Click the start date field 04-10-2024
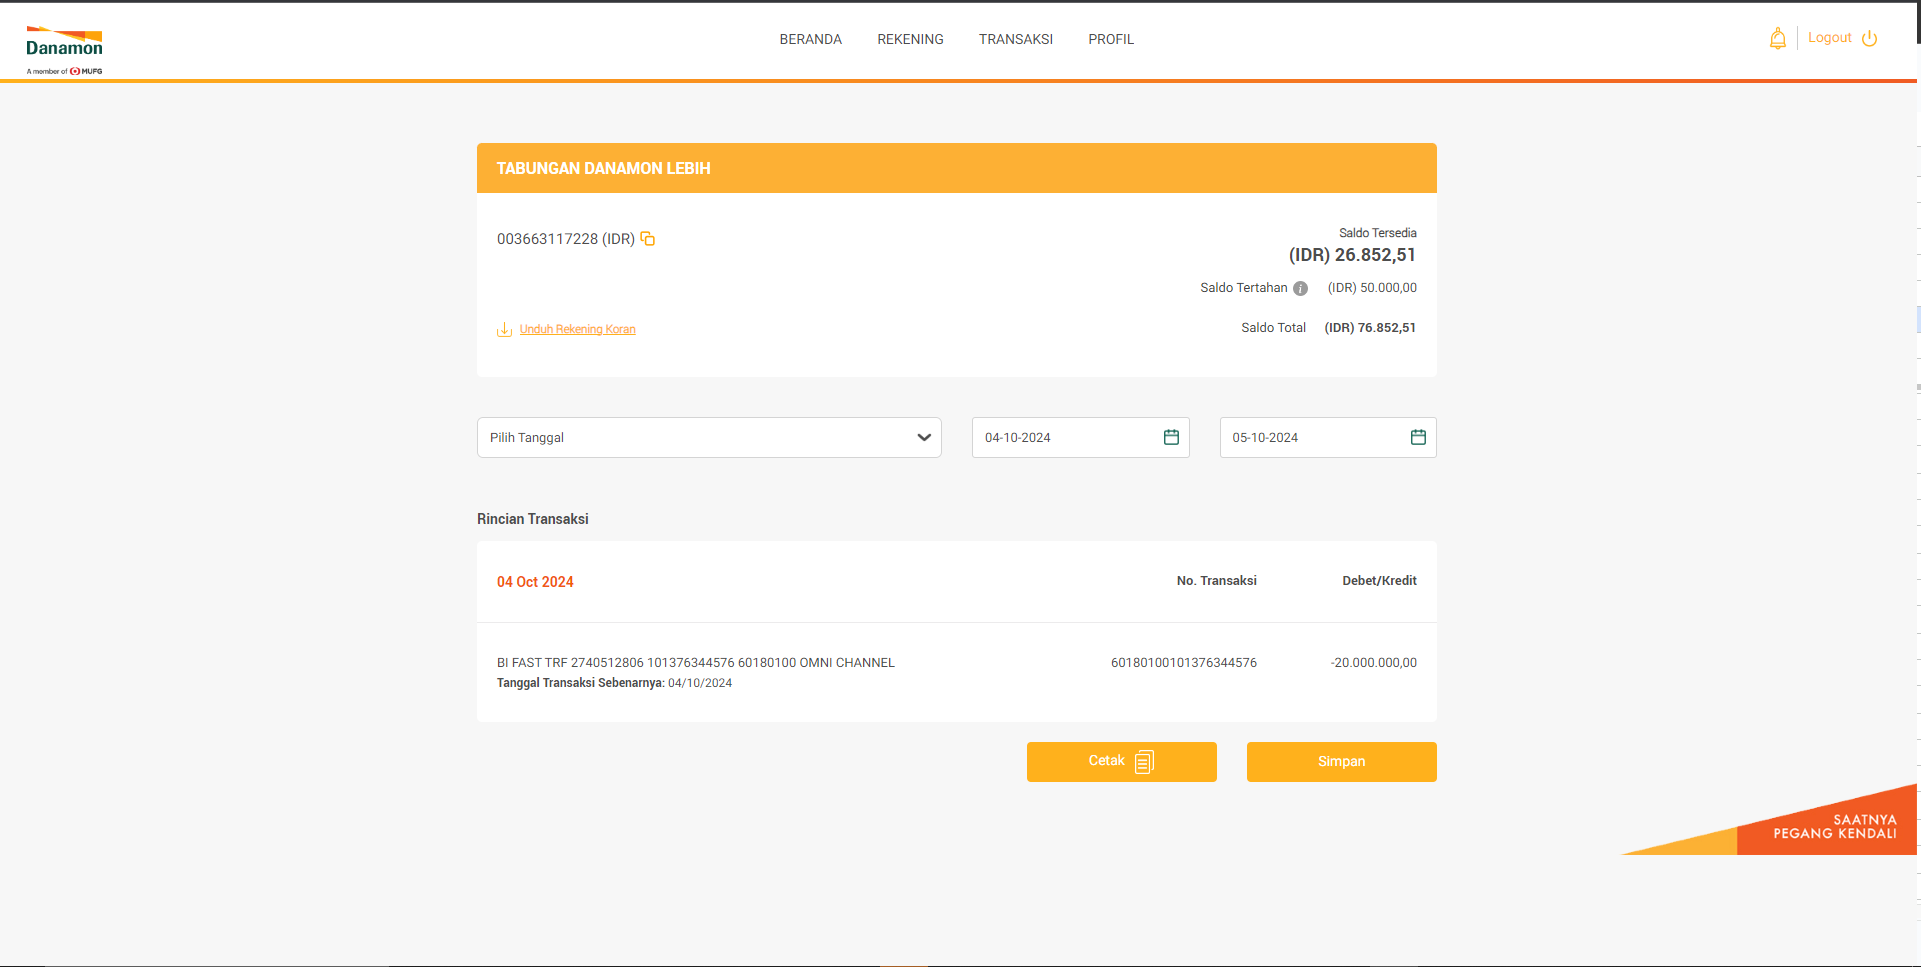Screen dimensions: 1921x967 pos(1080,437)
